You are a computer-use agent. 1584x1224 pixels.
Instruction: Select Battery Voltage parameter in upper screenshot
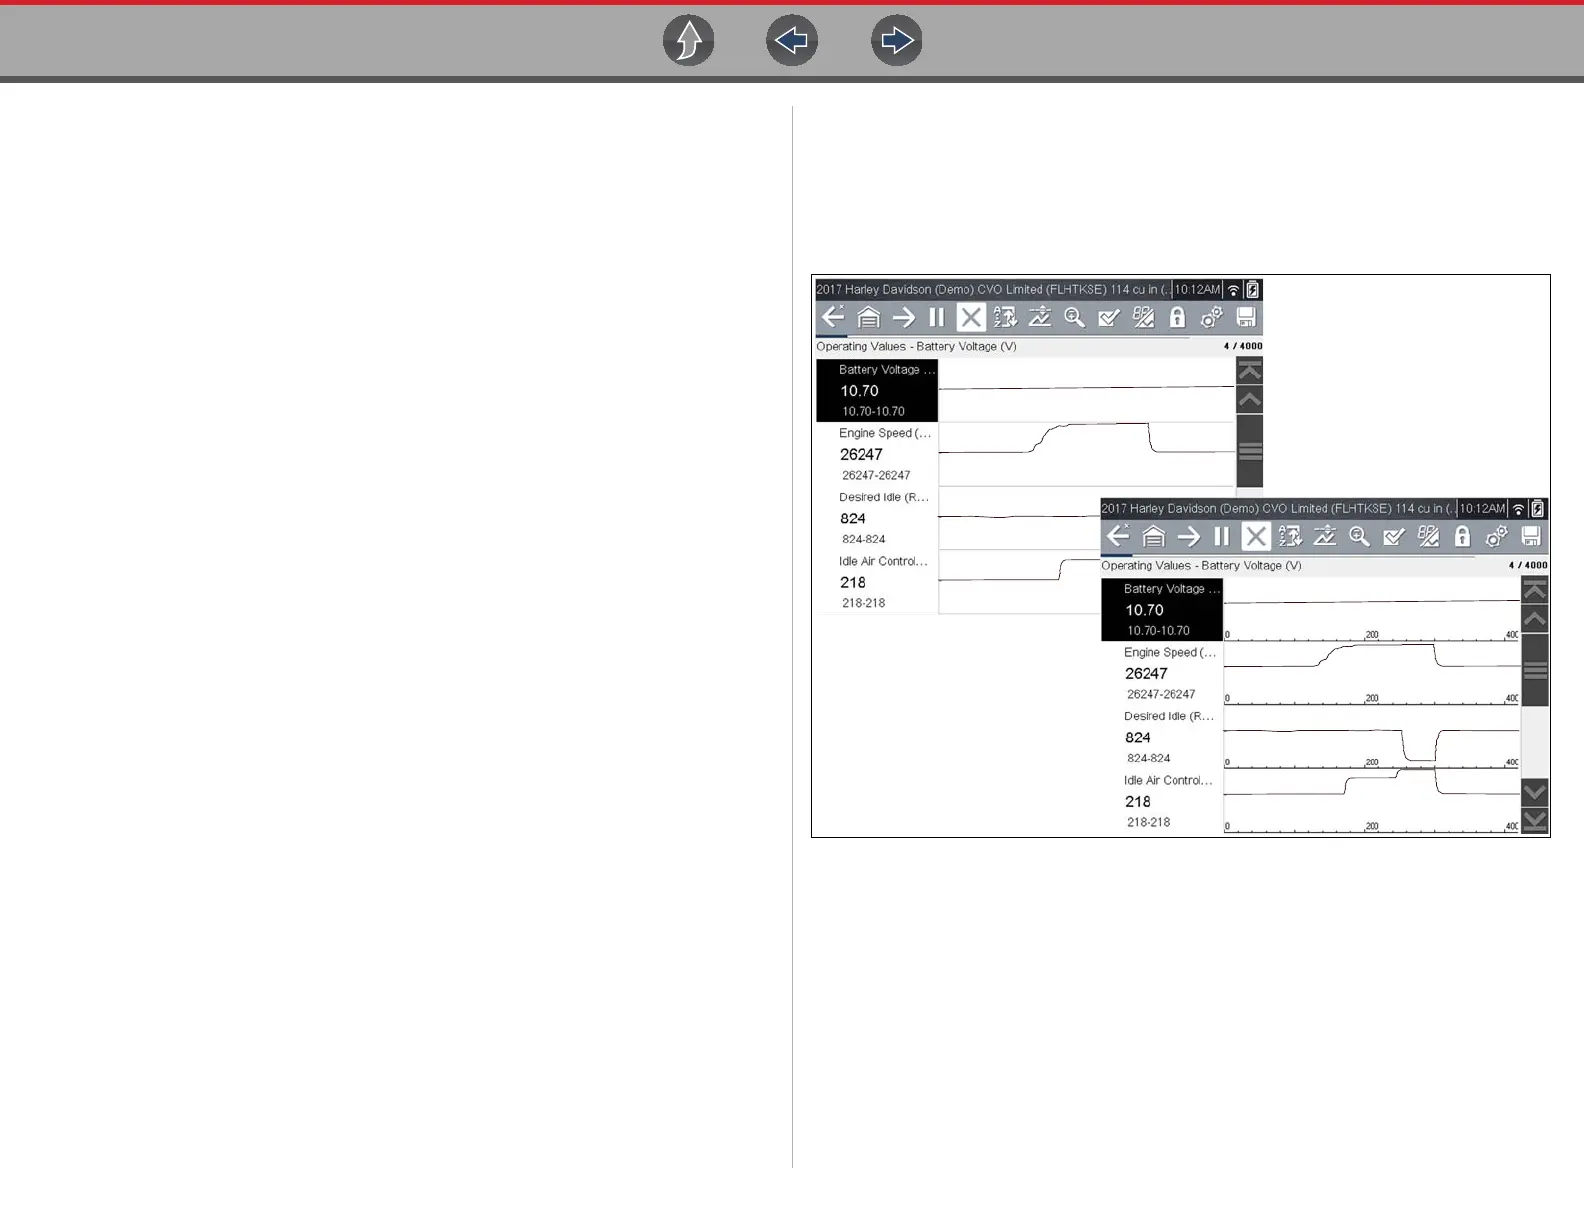(877, 390)
